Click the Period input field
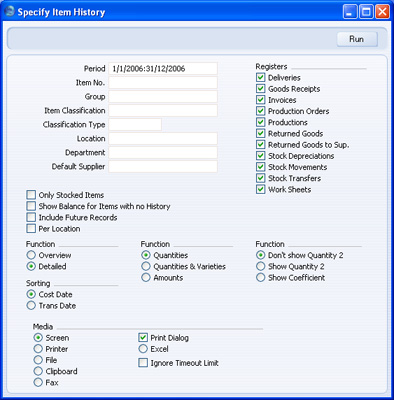This screenshot has width=394, height=400. [163, 69]
